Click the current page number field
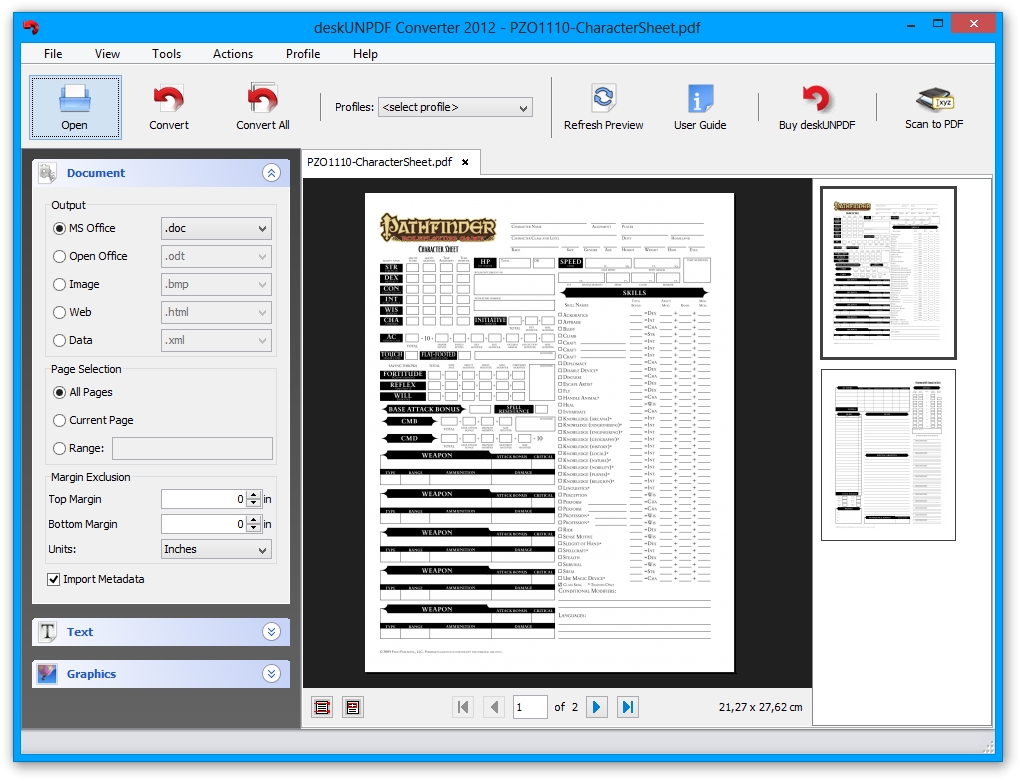 pos(530,707)
